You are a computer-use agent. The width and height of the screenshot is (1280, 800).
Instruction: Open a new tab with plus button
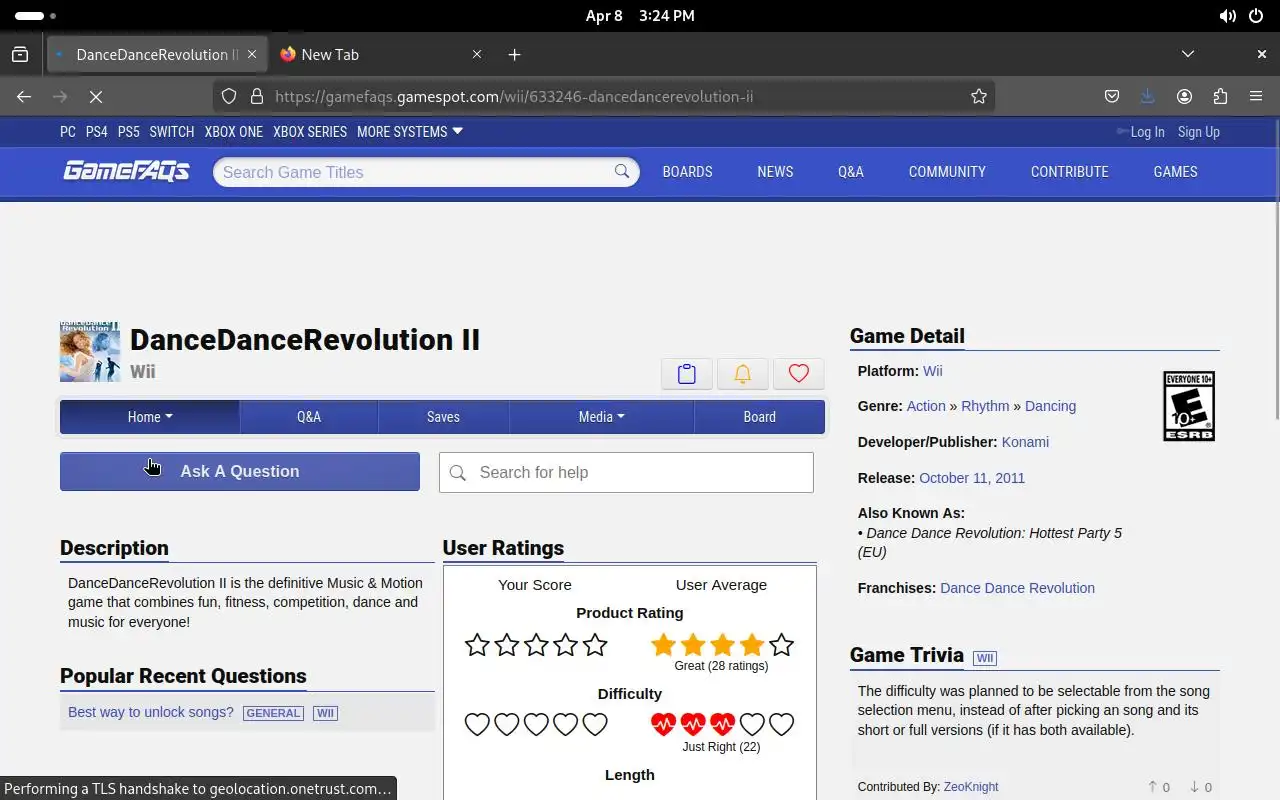point(514,54)
